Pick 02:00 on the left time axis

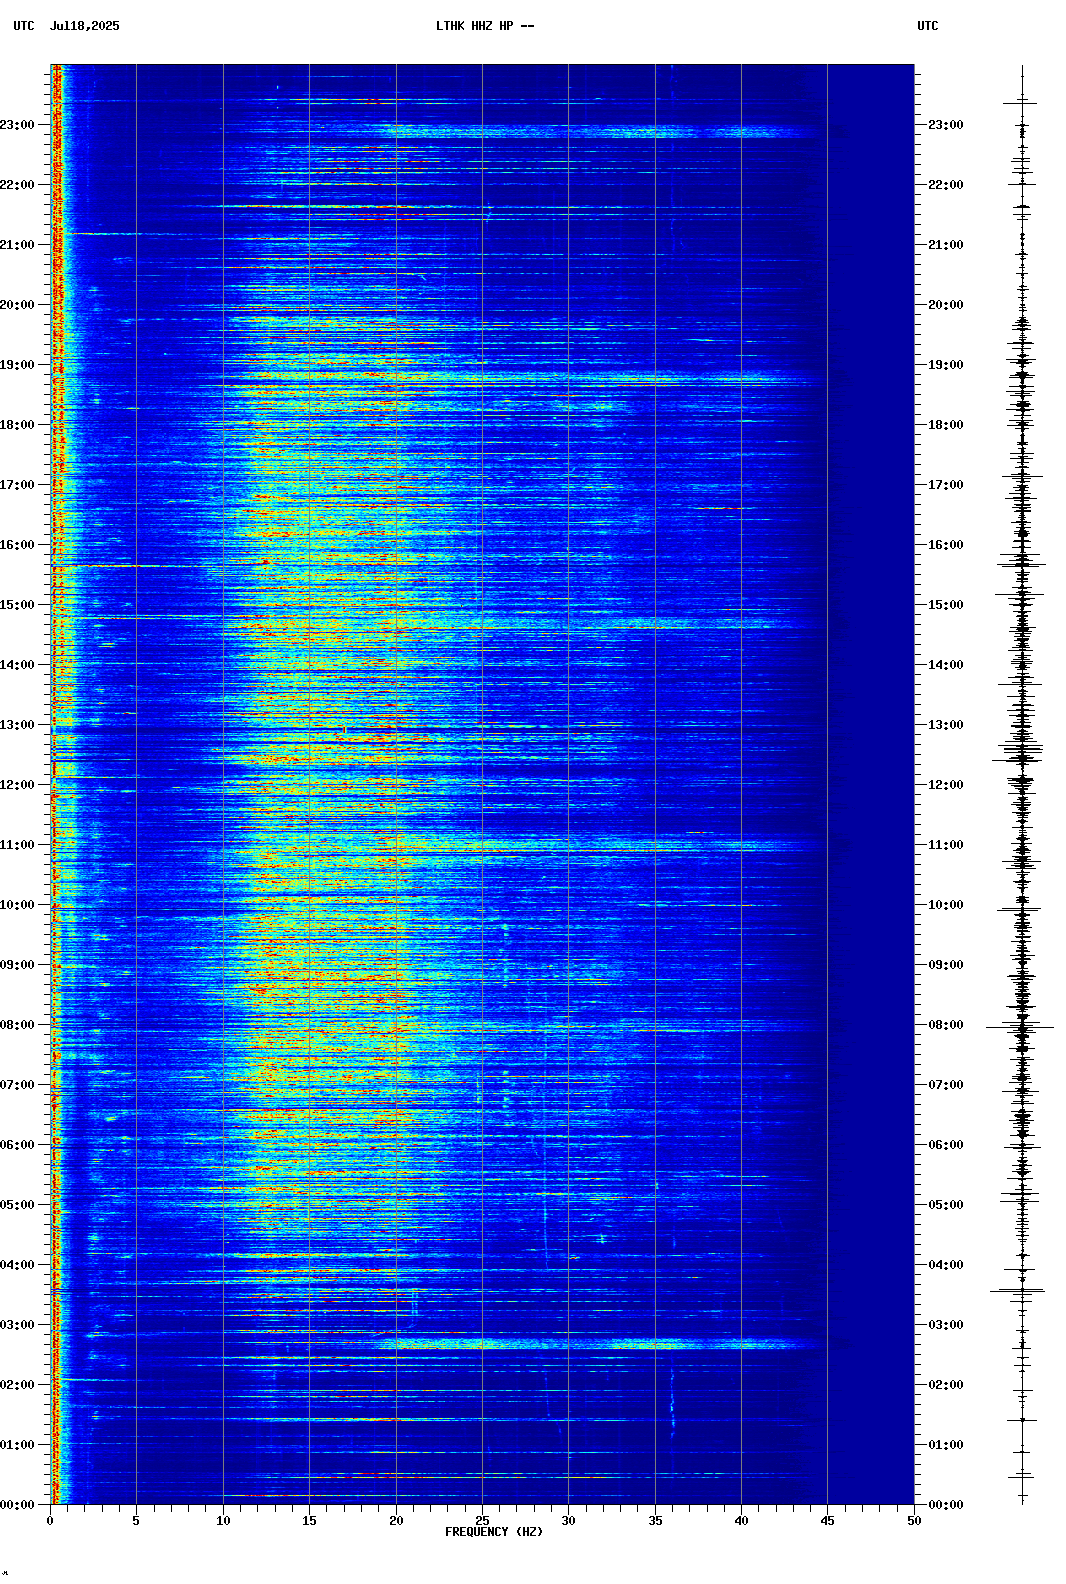click(17, 1385)
